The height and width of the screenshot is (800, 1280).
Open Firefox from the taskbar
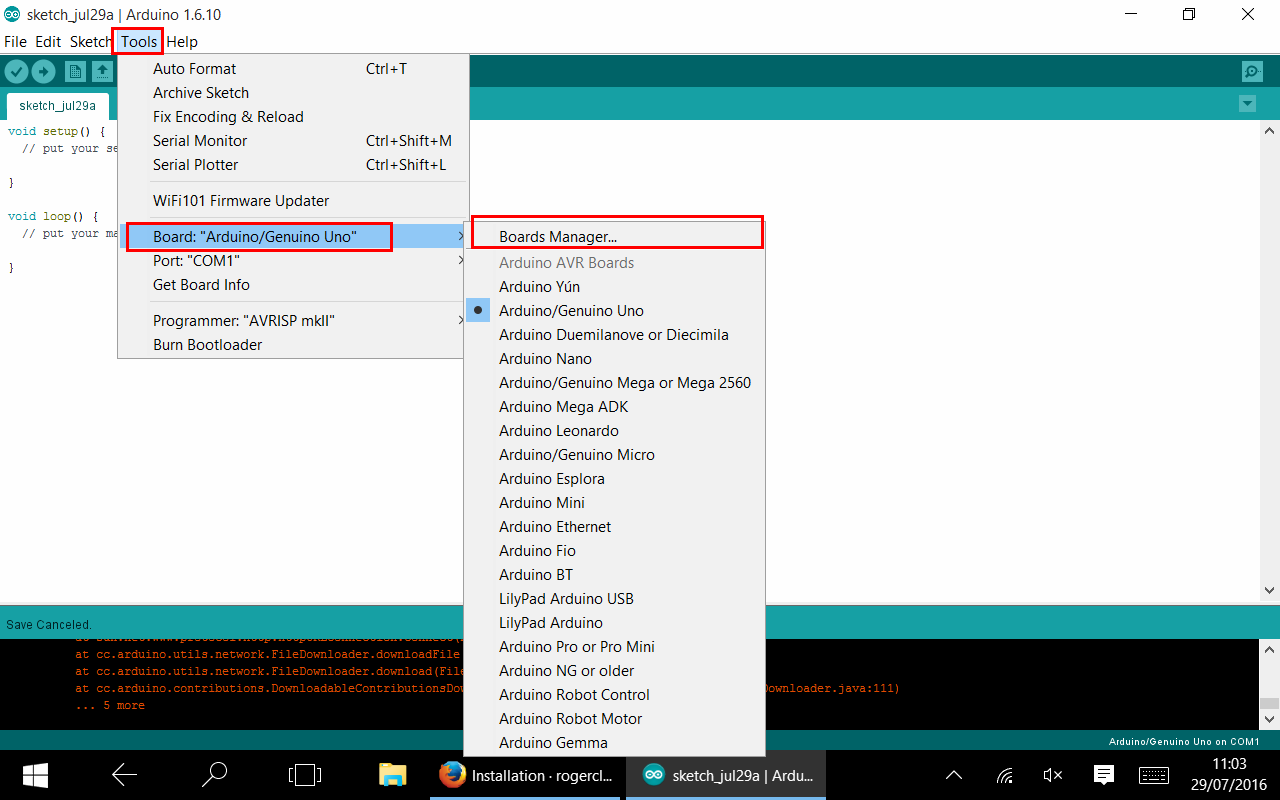(x=453, y=775)
